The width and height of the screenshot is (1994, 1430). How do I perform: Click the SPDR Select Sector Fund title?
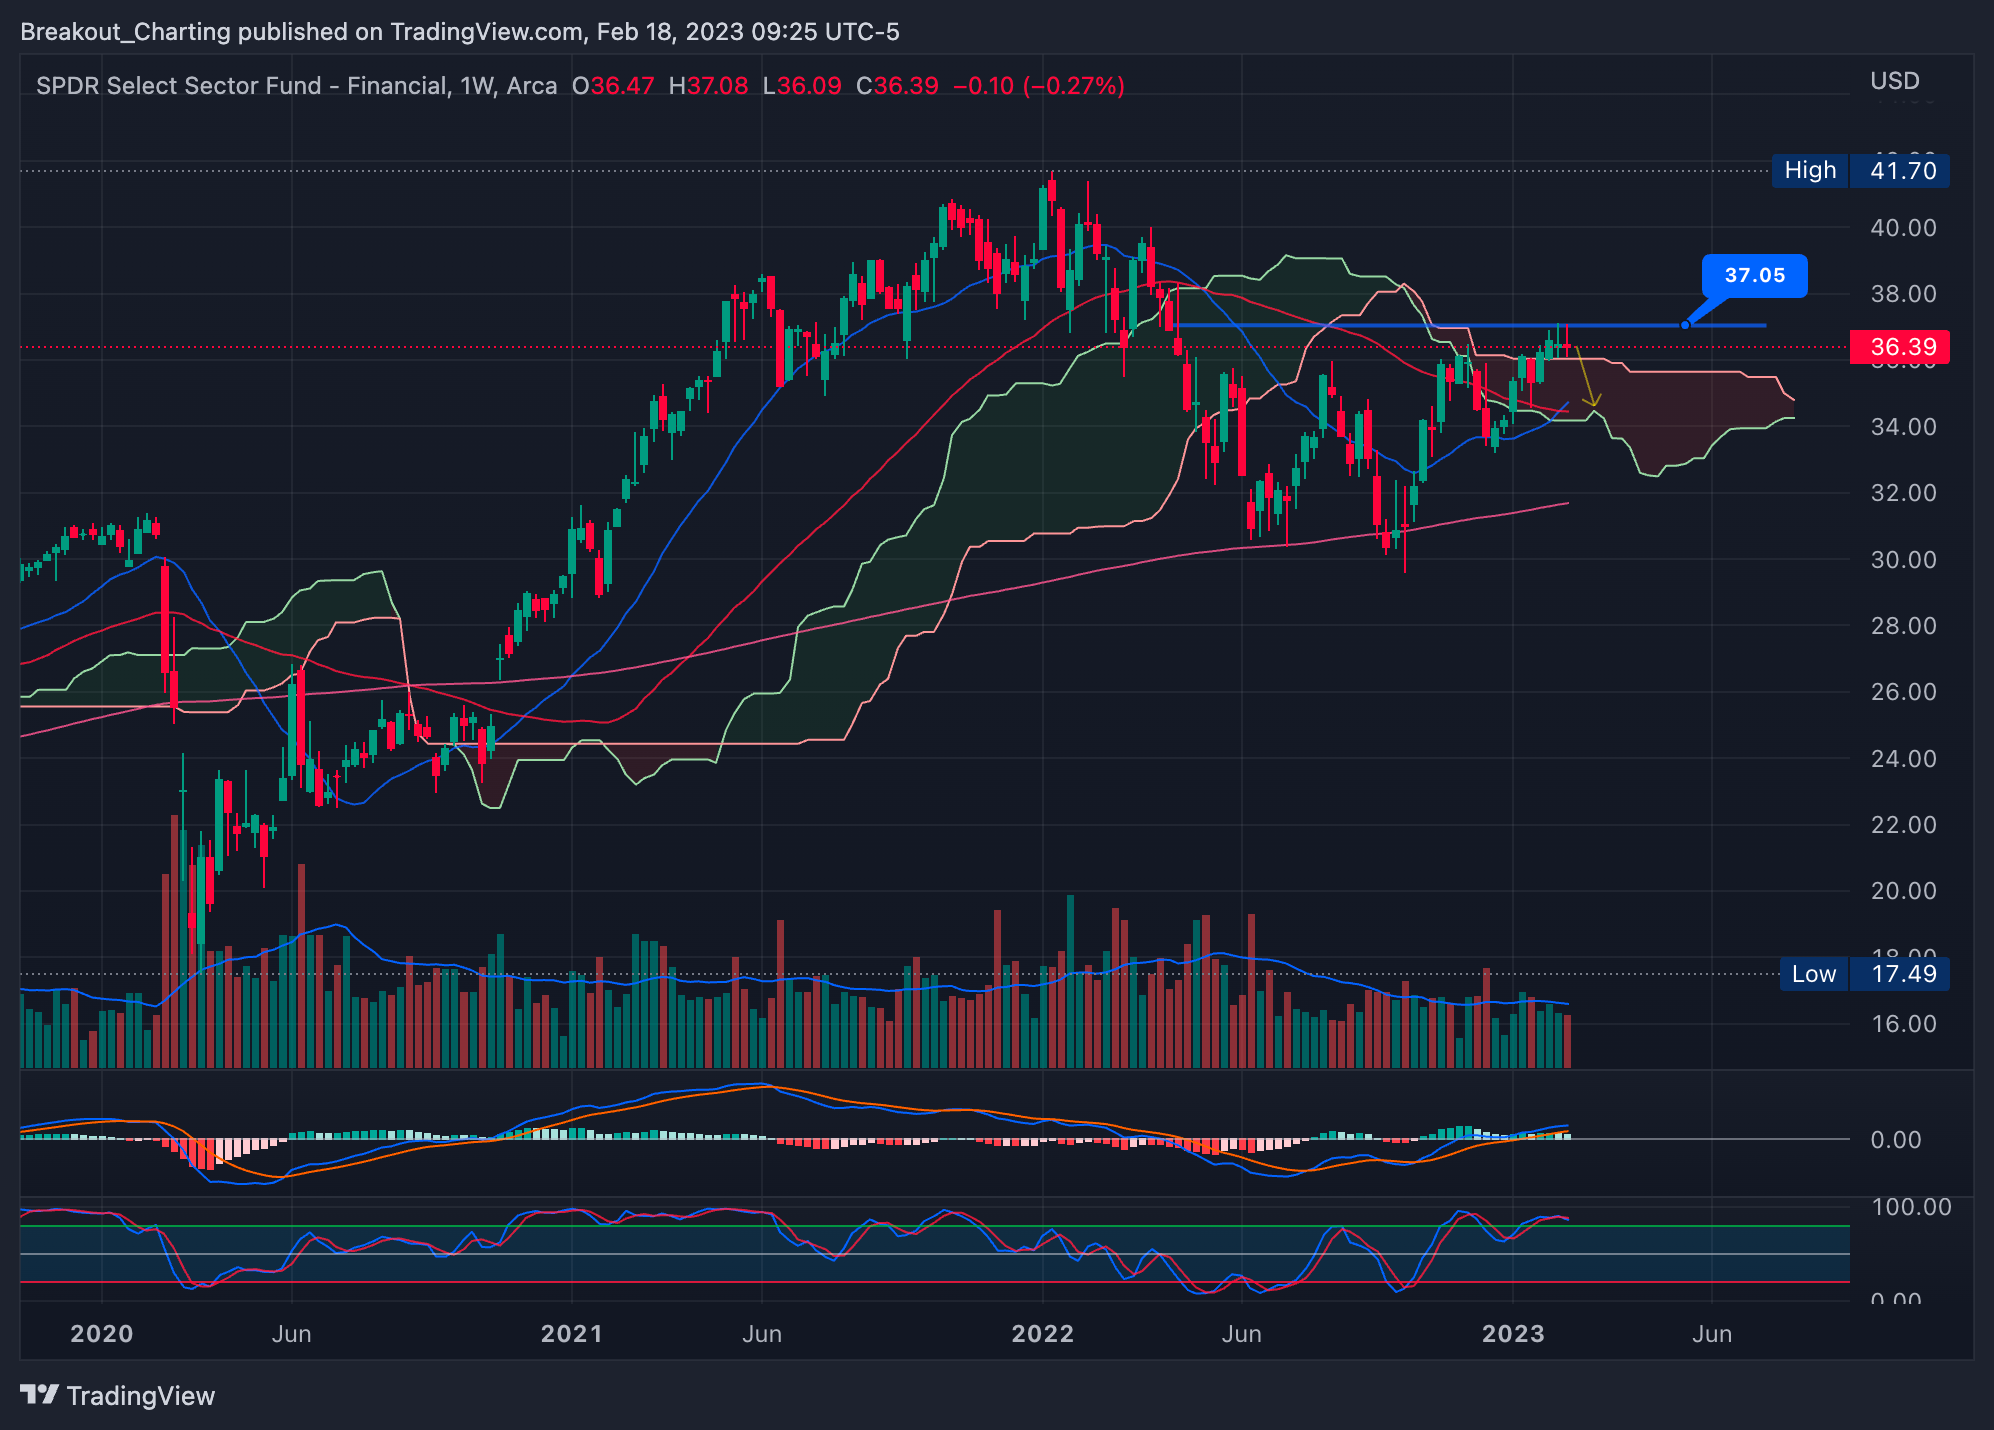pyautogui.click(x=240, y=86)
